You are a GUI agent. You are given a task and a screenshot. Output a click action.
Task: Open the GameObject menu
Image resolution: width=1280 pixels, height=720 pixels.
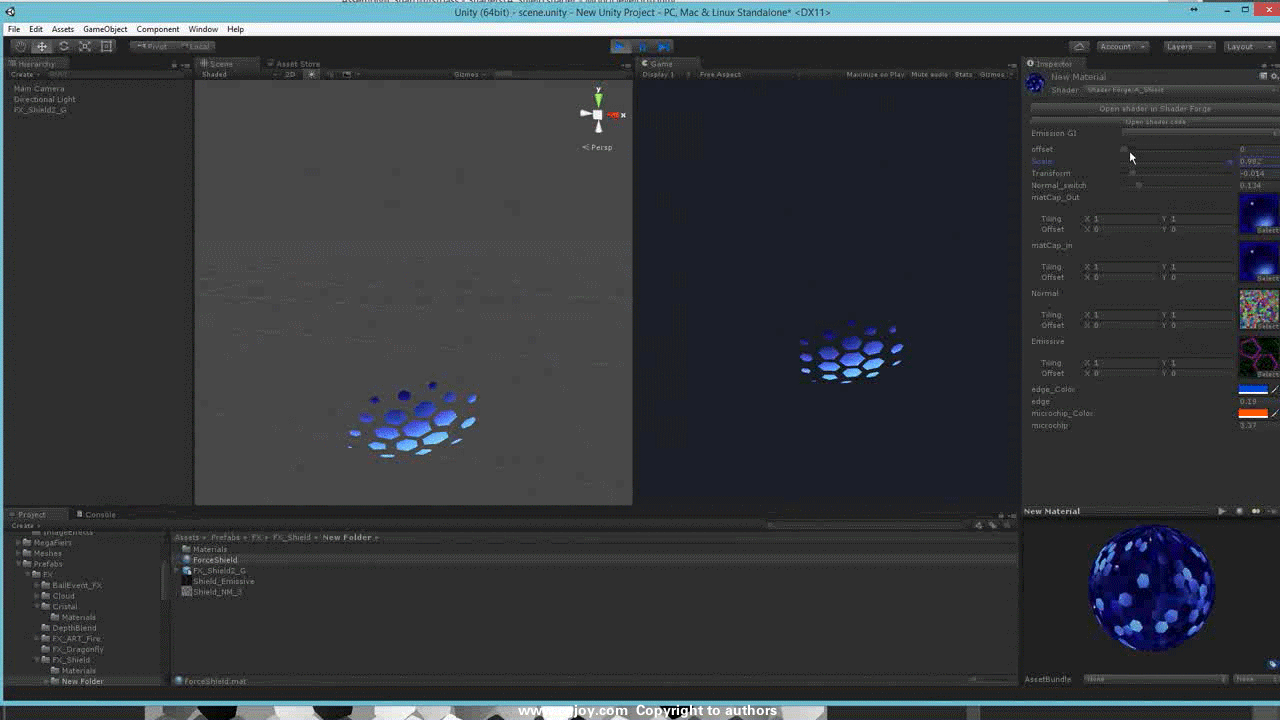[x=105, y=29]
